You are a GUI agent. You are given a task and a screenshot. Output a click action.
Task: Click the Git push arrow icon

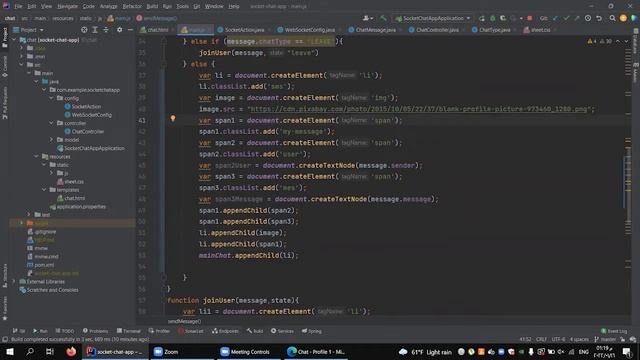577,18
